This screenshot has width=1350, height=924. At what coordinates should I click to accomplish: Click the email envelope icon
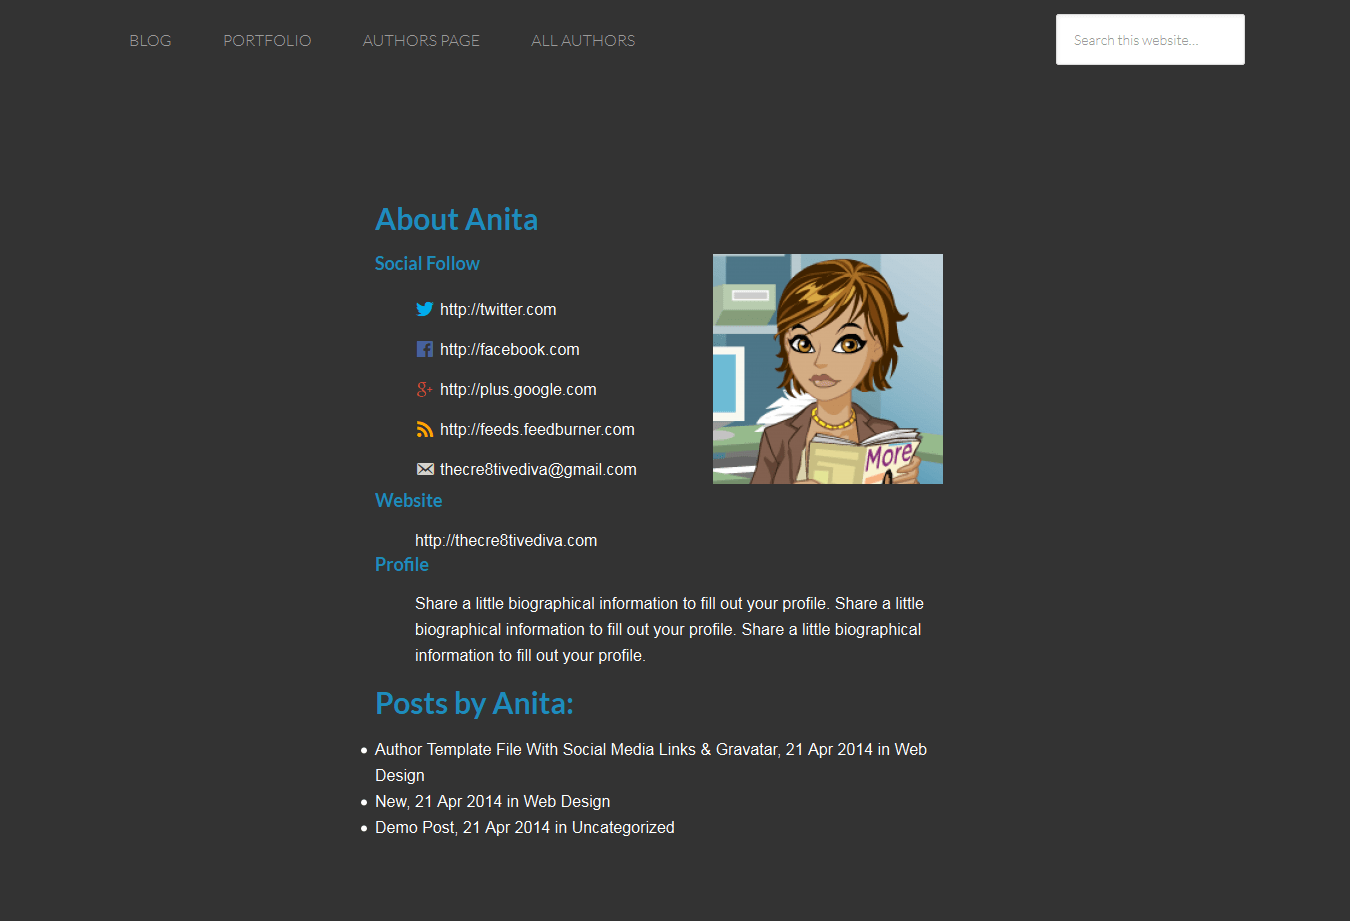tap(425, 468)
